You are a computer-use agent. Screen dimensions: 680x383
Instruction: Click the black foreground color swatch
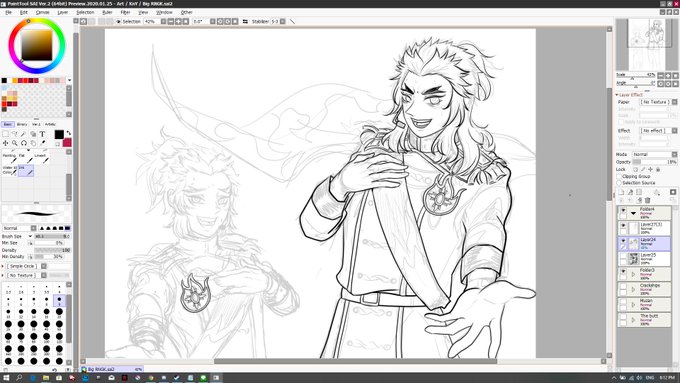coord(59,134)
